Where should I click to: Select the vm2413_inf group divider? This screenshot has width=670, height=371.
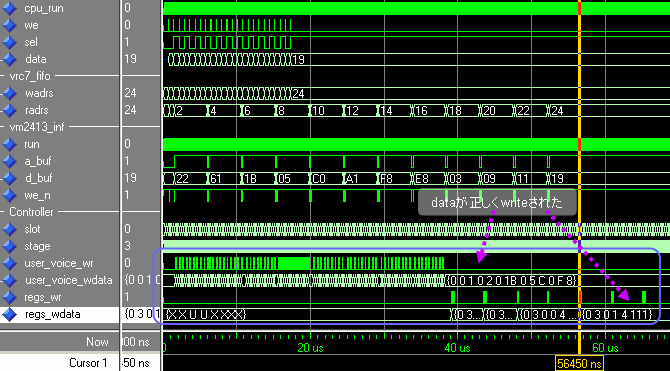(x=37, y=127)
